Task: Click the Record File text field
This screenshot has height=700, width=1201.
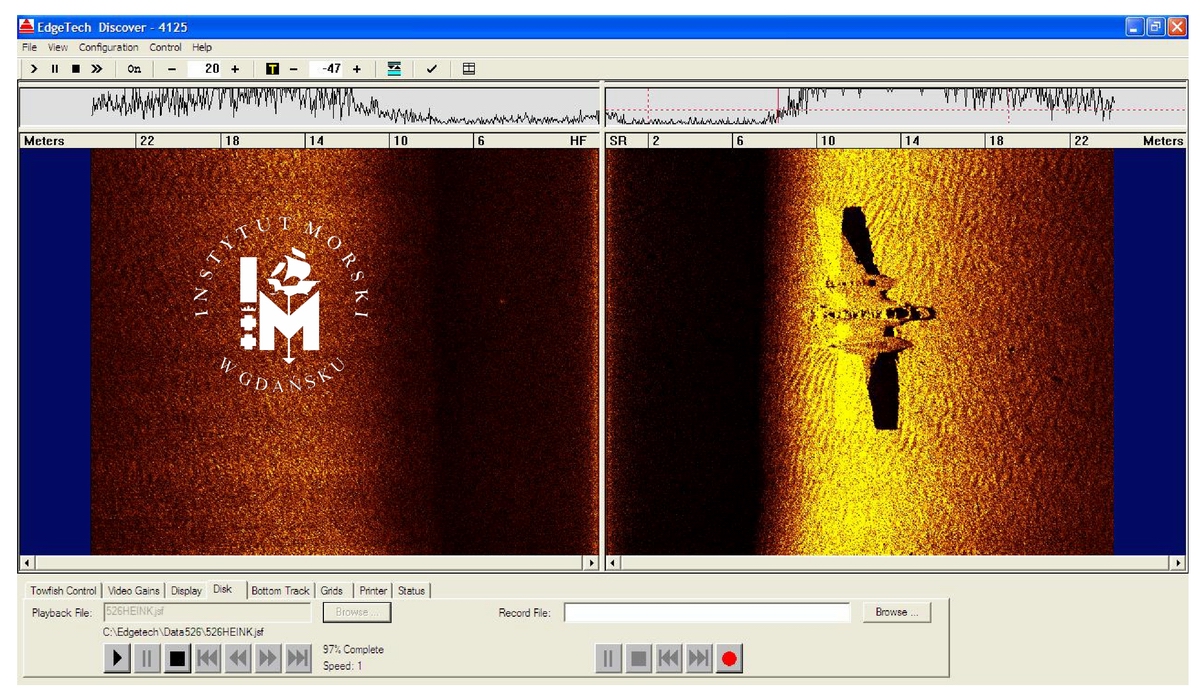Action: click(x=707, y=612)
